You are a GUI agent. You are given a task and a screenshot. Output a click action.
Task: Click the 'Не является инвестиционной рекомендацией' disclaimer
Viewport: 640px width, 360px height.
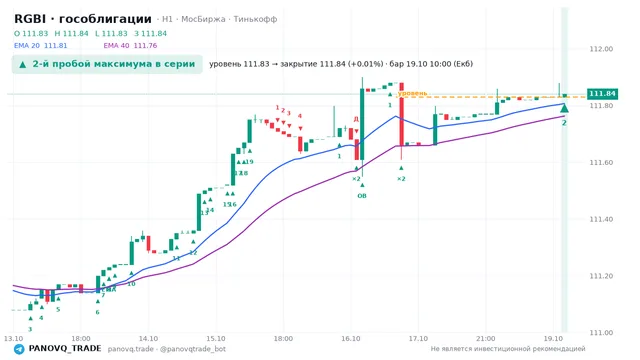pyautogui.click(x=508, y=349)
